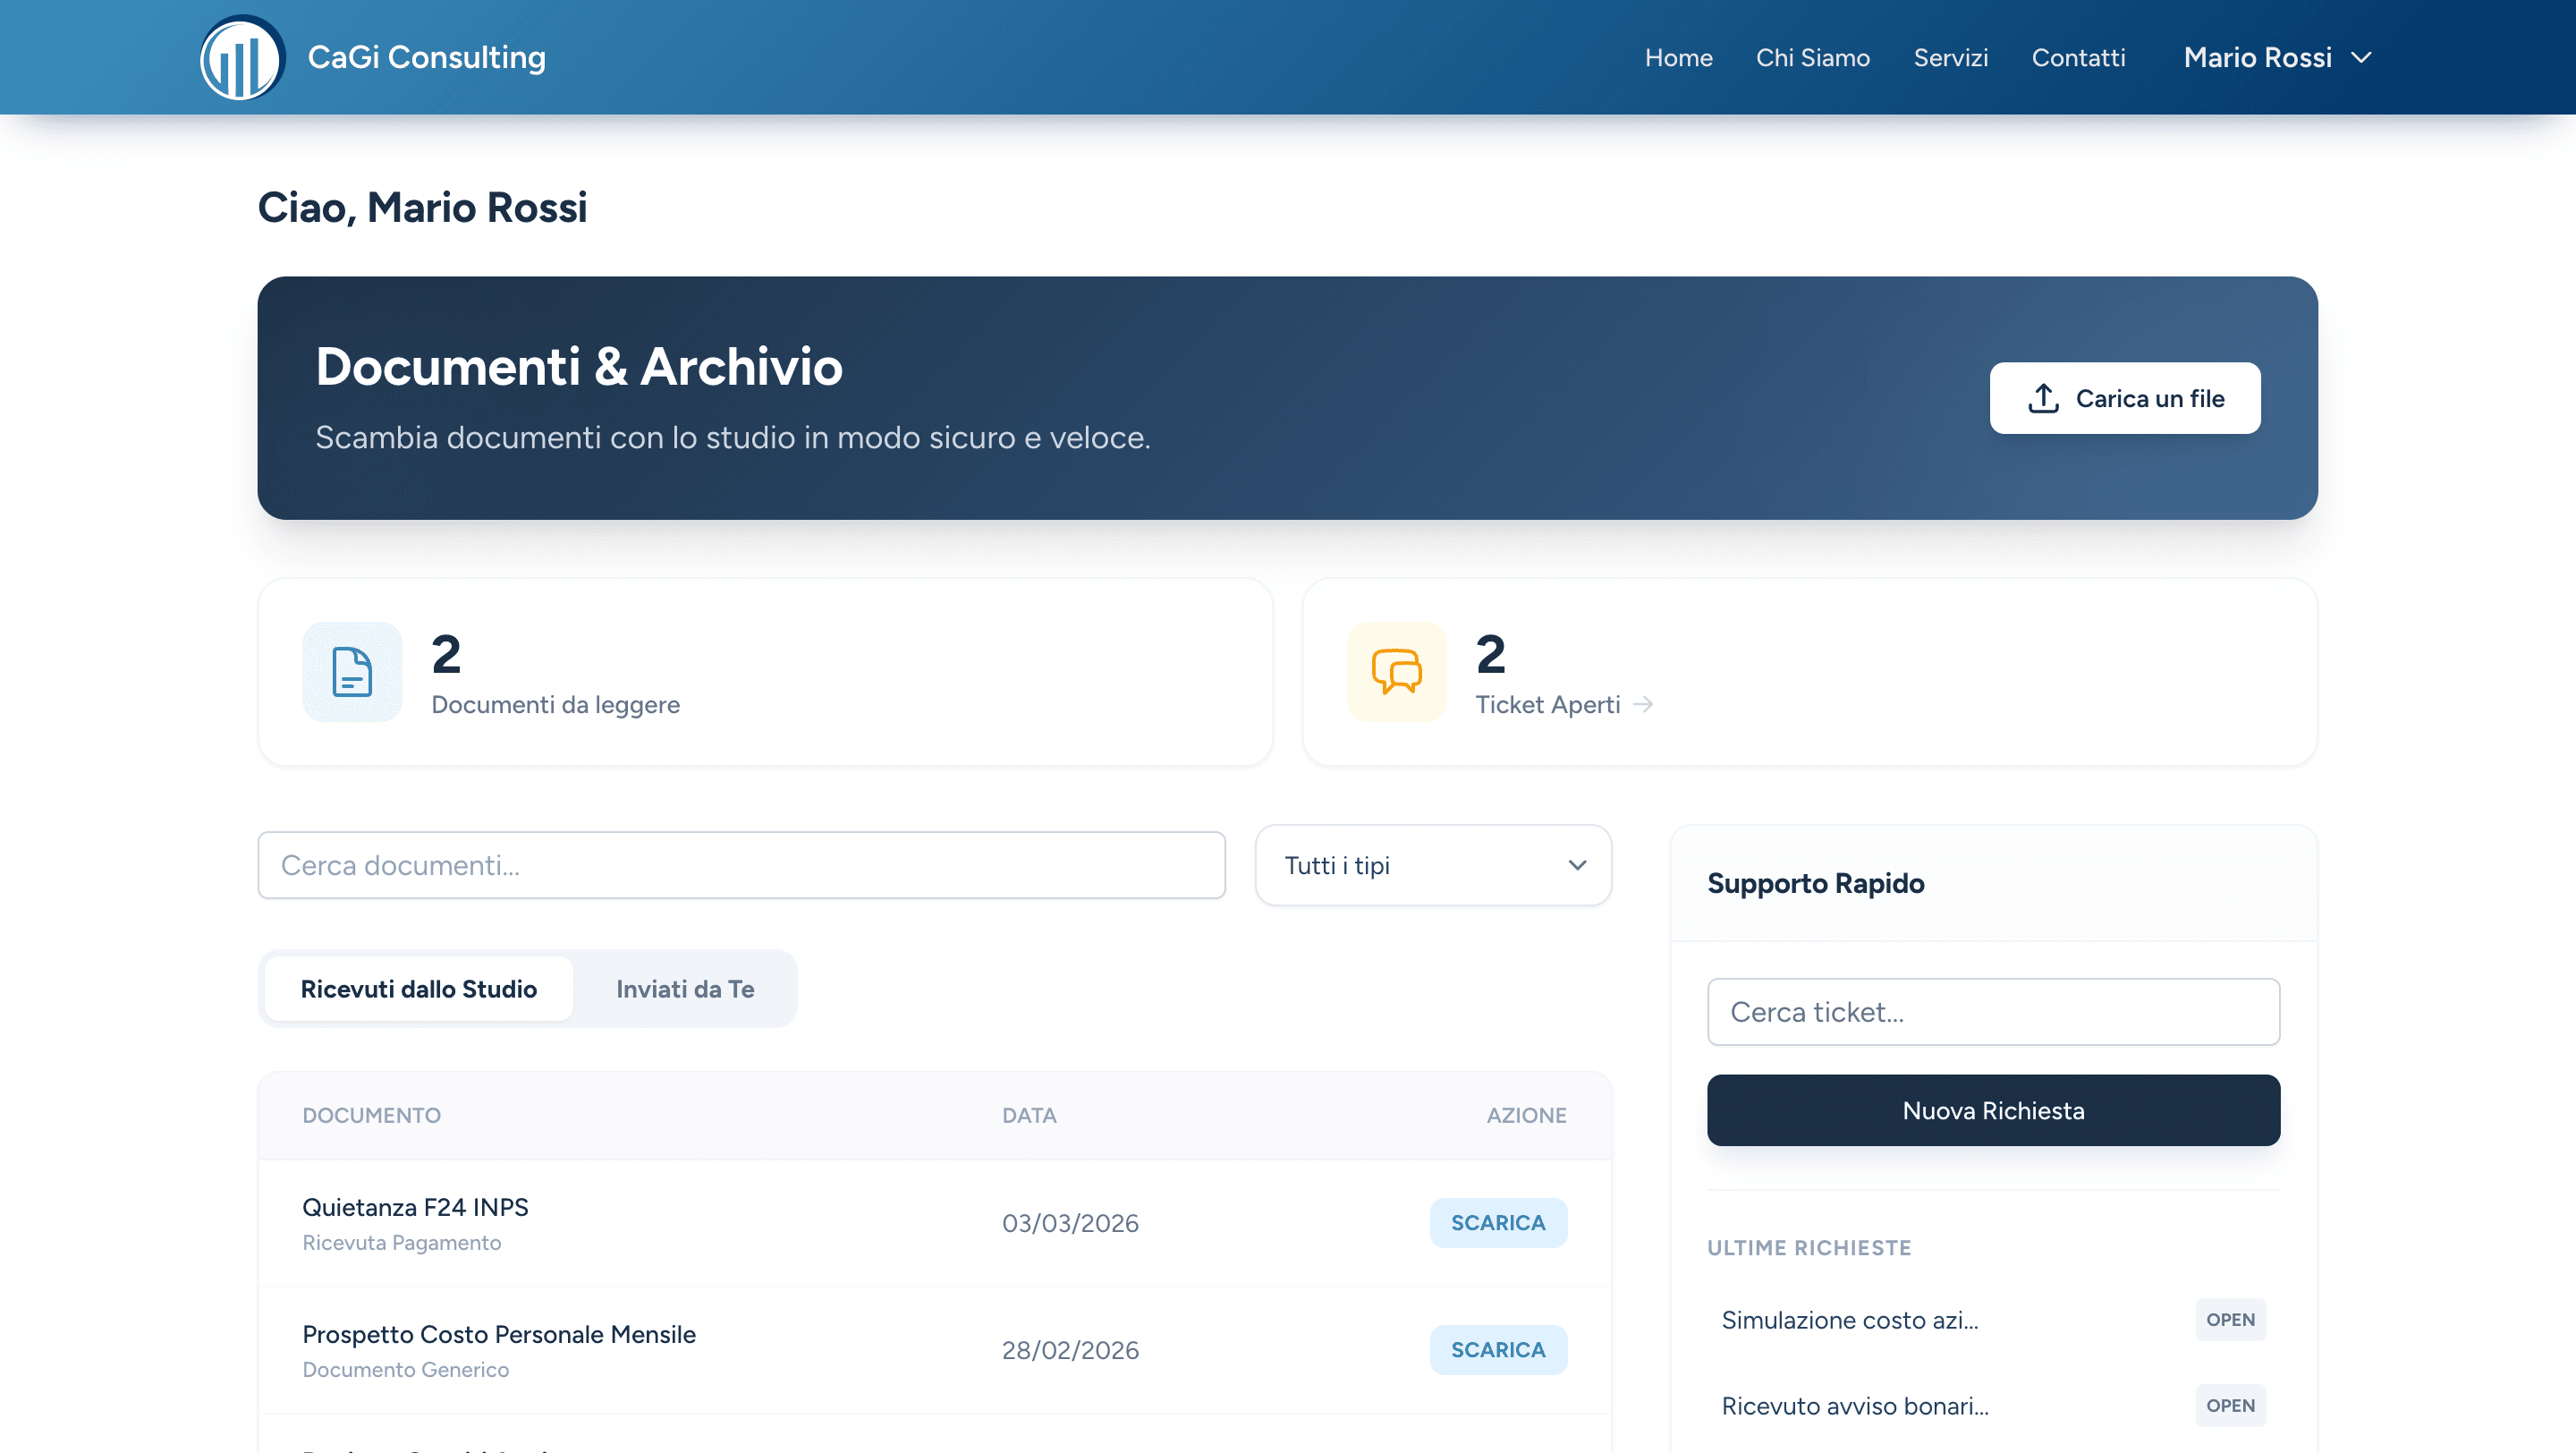The image size is (2576, 1453).
Task: Select the Ricevuti dallo Studio tab
Action: click(x=418, y=989)
